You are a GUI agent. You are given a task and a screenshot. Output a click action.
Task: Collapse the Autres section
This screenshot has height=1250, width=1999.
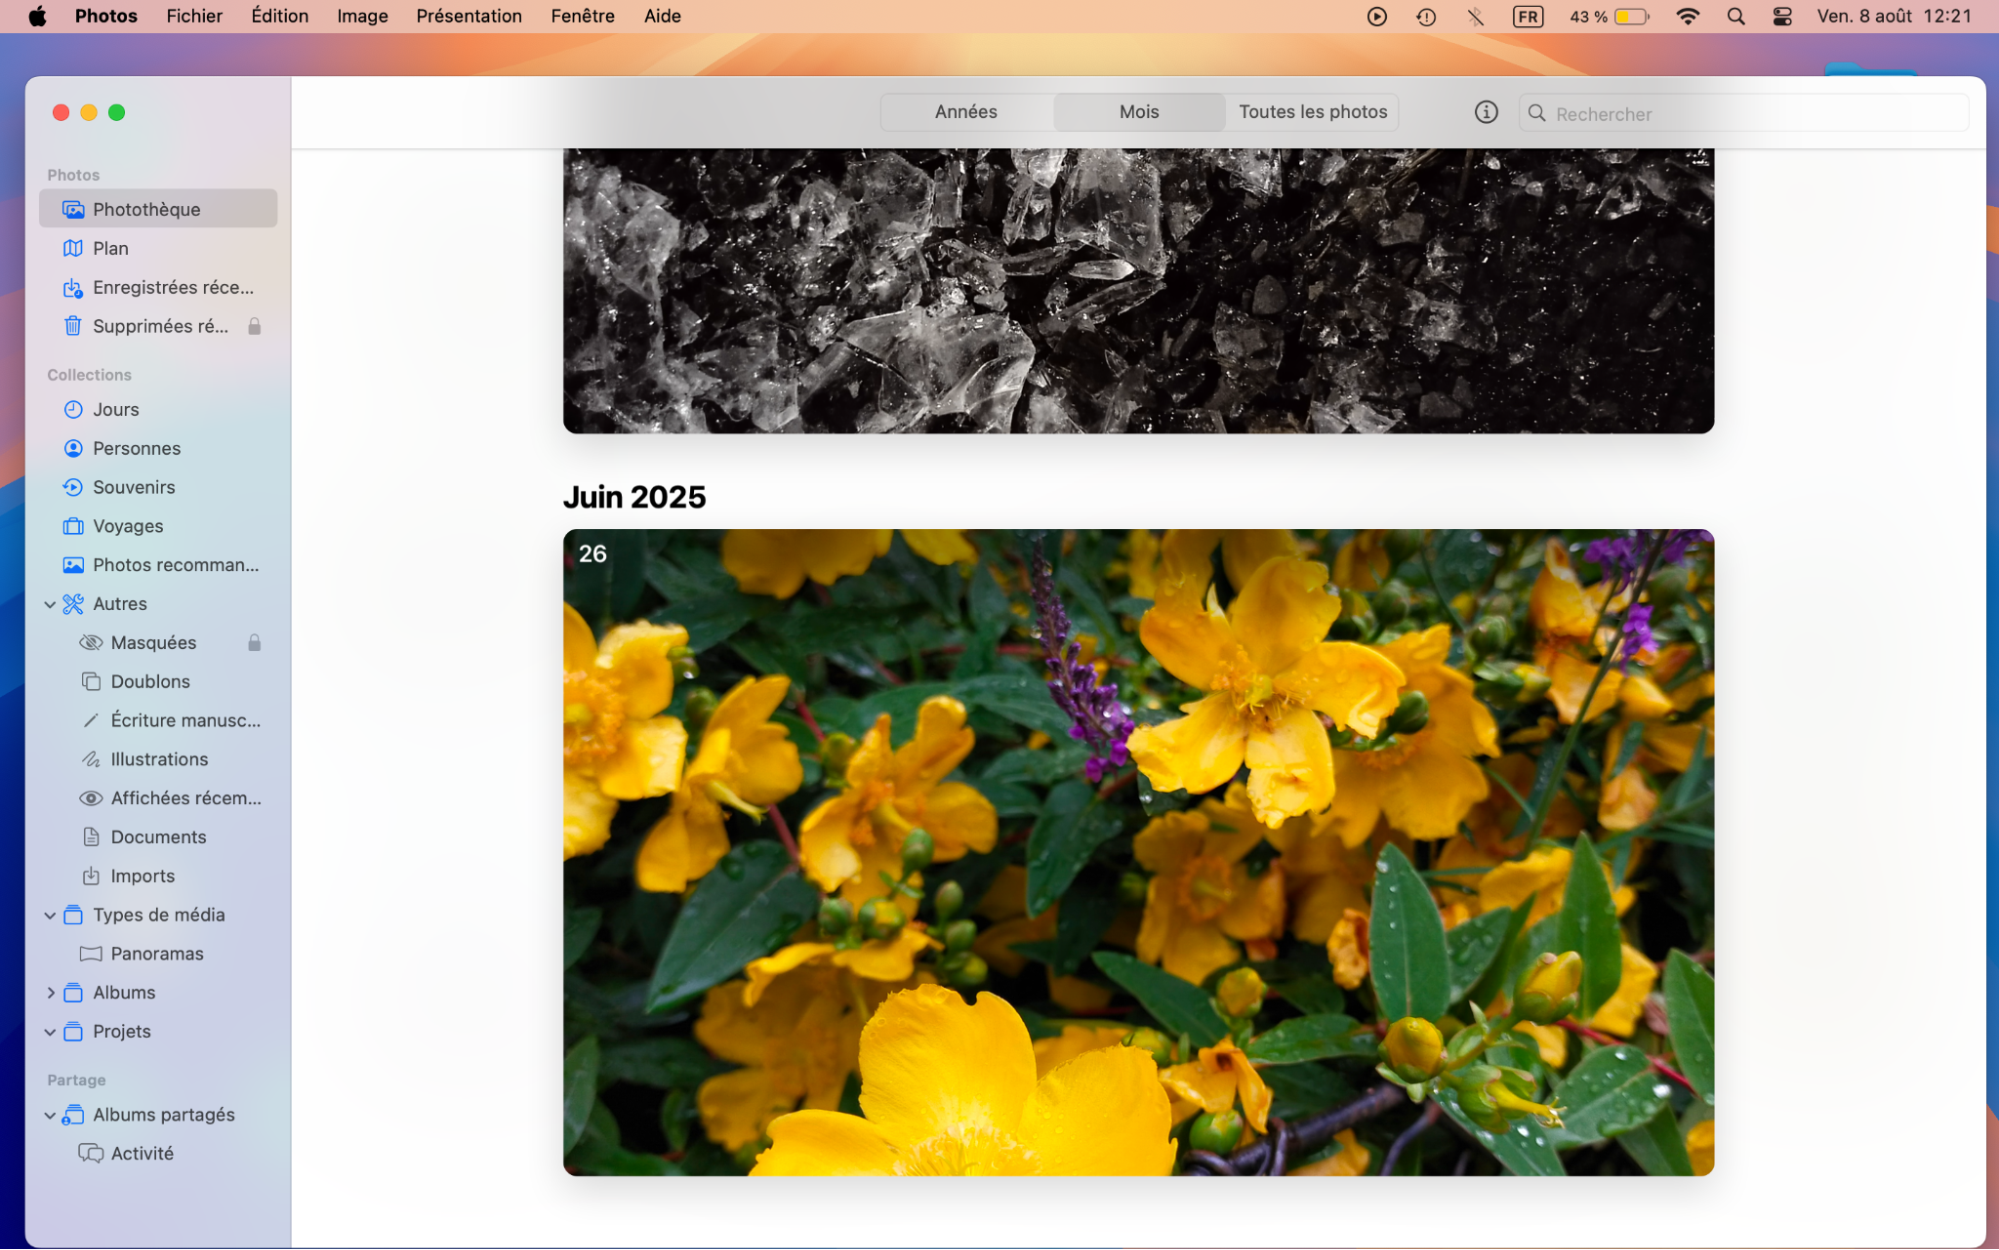coord(50,603)
